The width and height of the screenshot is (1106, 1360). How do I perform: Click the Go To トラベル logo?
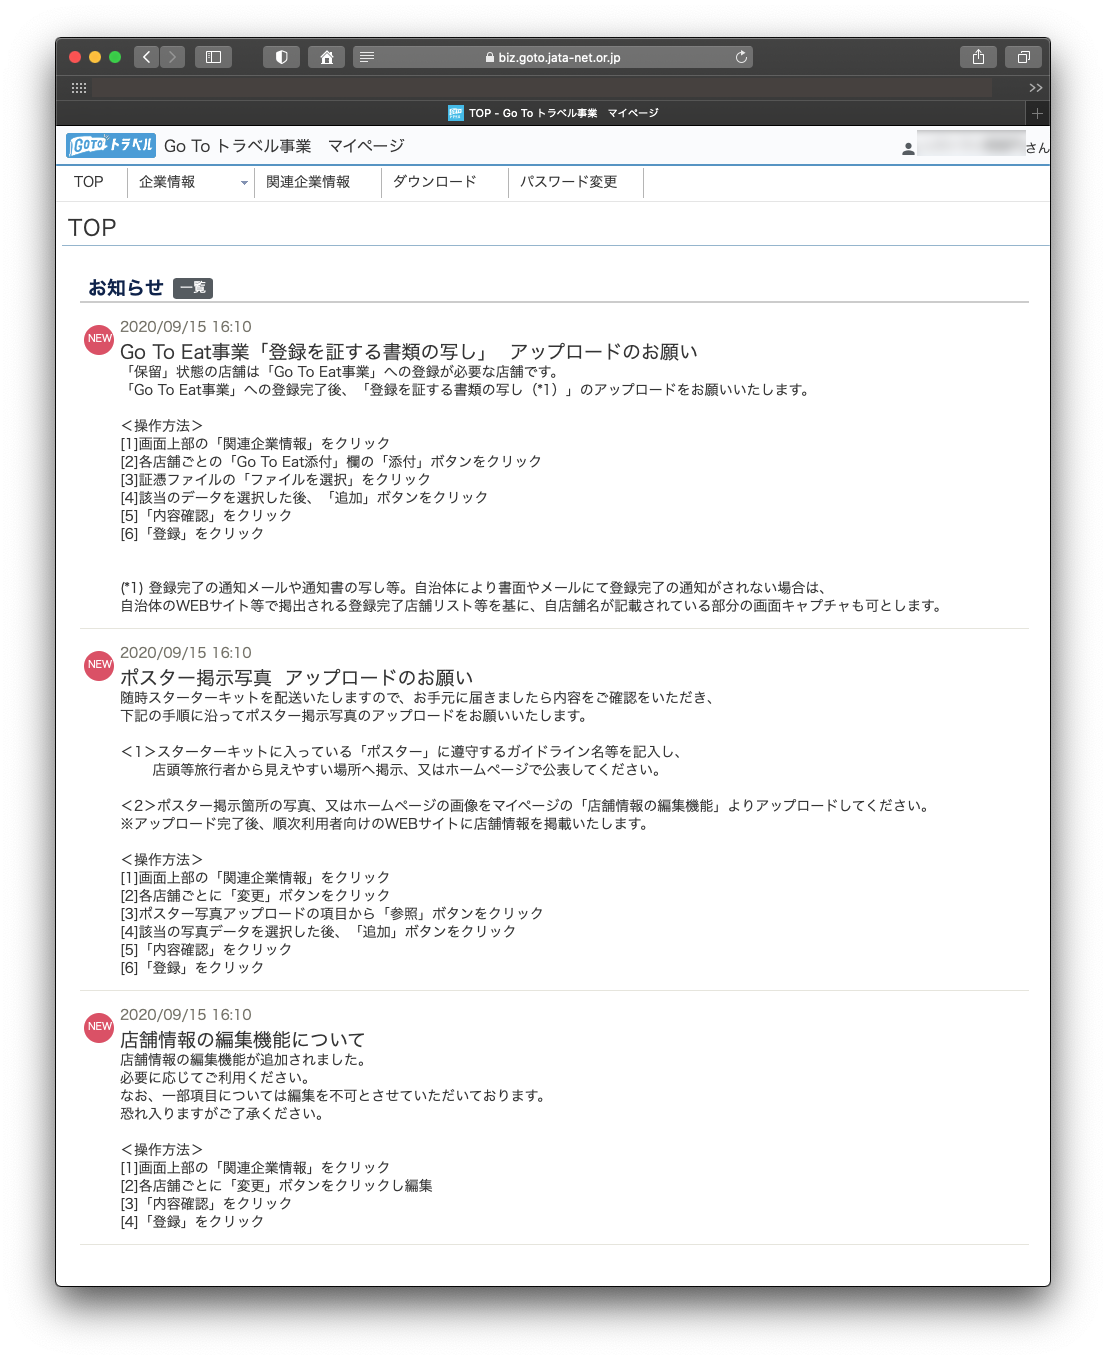point(111,146)
